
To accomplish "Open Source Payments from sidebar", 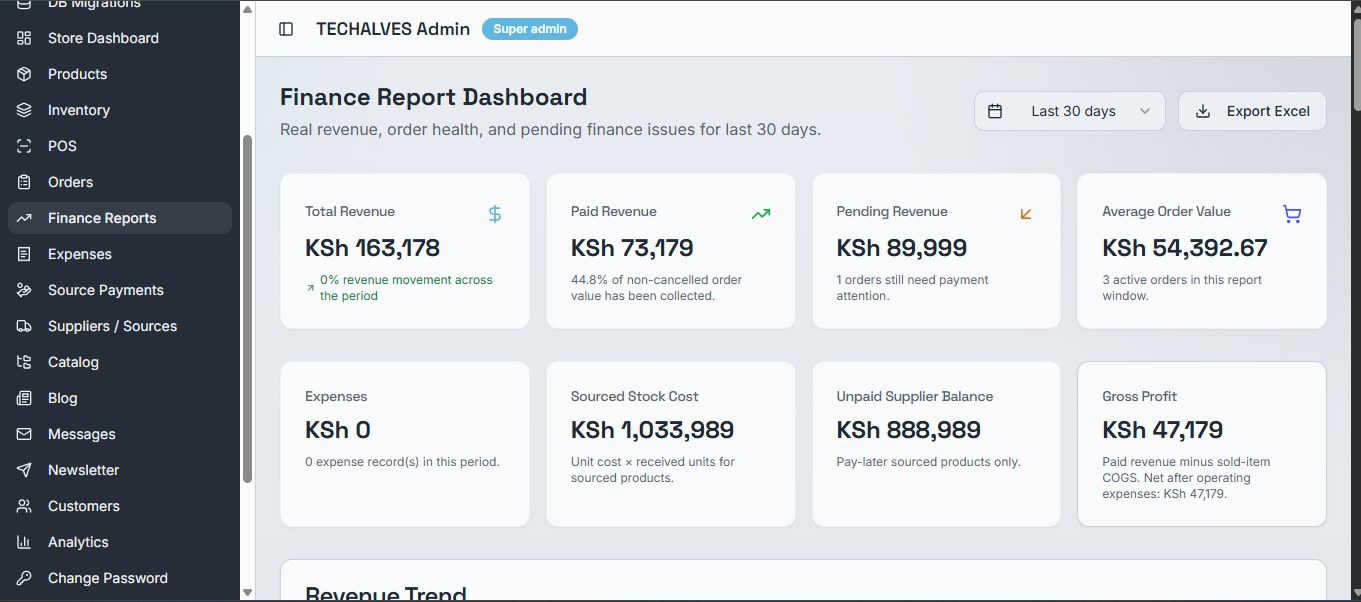I will (120, 290).
